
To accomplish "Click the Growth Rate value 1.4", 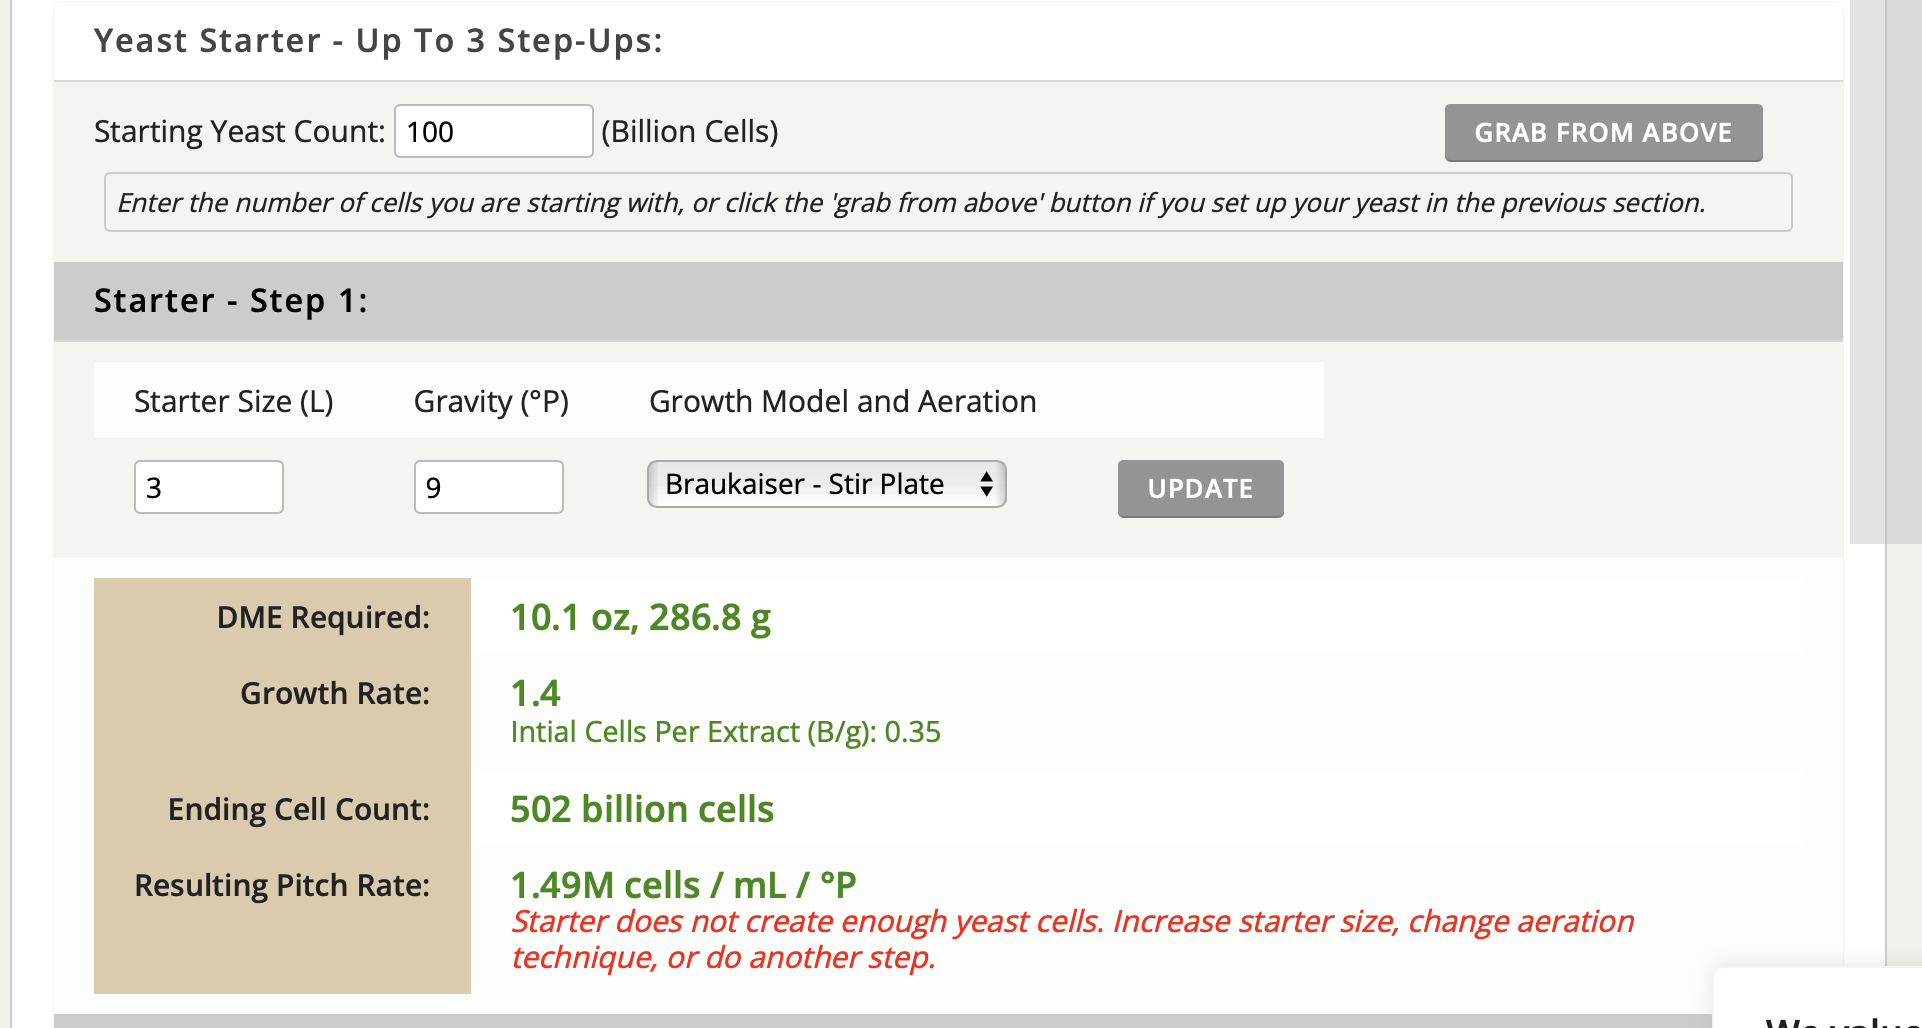I will point(535,693).
